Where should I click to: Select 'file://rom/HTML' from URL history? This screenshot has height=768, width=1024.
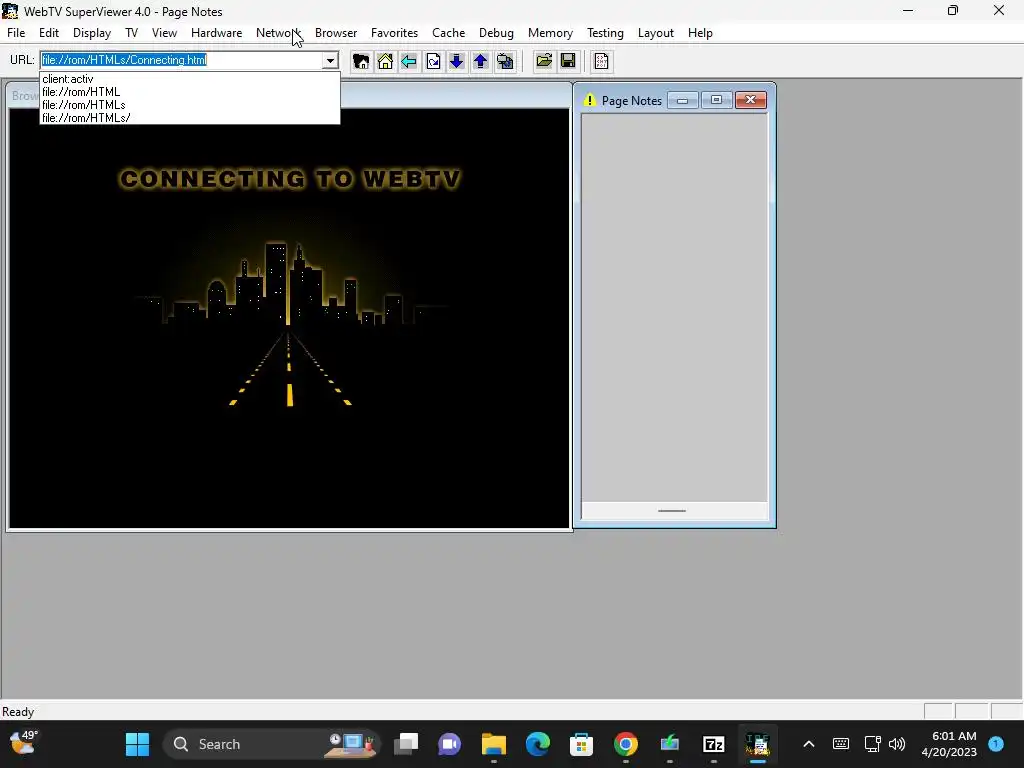189,92
